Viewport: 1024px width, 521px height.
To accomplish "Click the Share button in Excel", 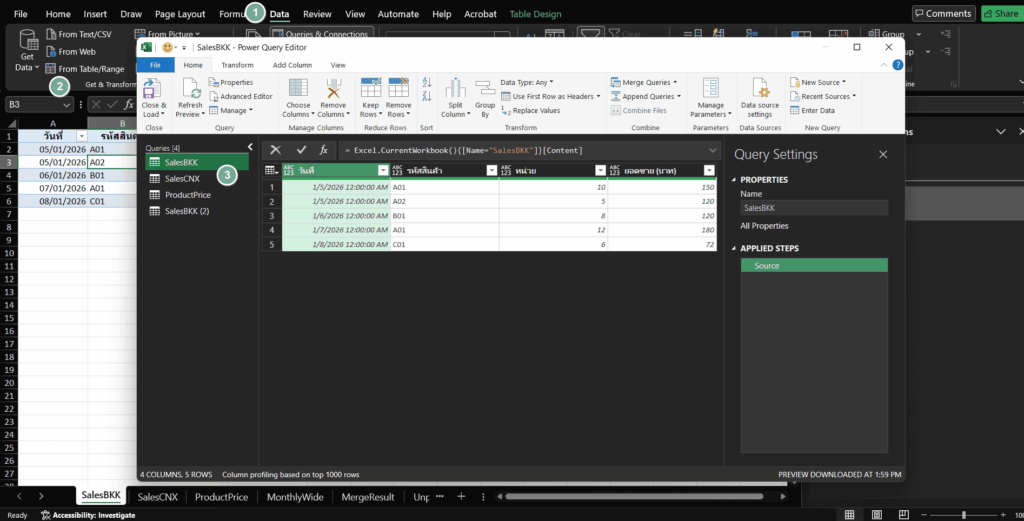I will point(1002,14).
